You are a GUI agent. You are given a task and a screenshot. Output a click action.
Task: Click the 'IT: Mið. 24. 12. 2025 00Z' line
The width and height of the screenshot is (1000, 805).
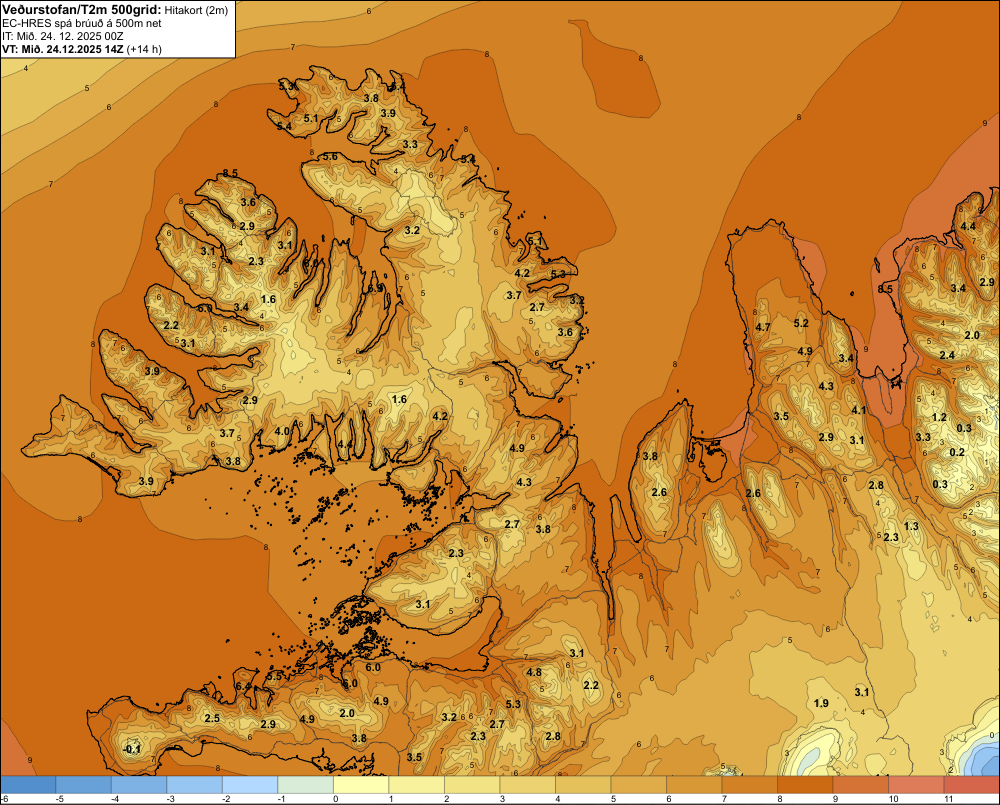click(x=62, y=36)
